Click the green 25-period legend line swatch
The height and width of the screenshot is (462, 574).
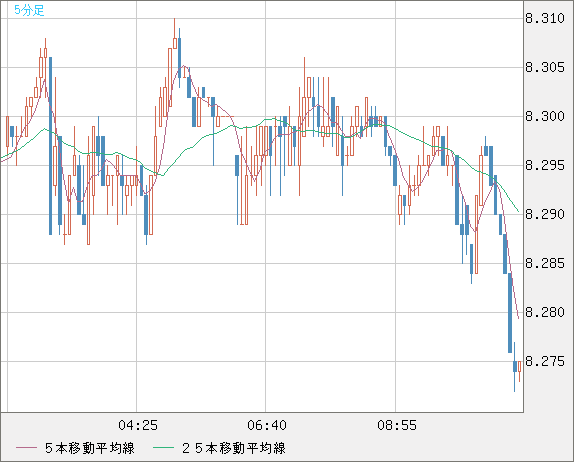pyautogui.click(x=163, y=448)
